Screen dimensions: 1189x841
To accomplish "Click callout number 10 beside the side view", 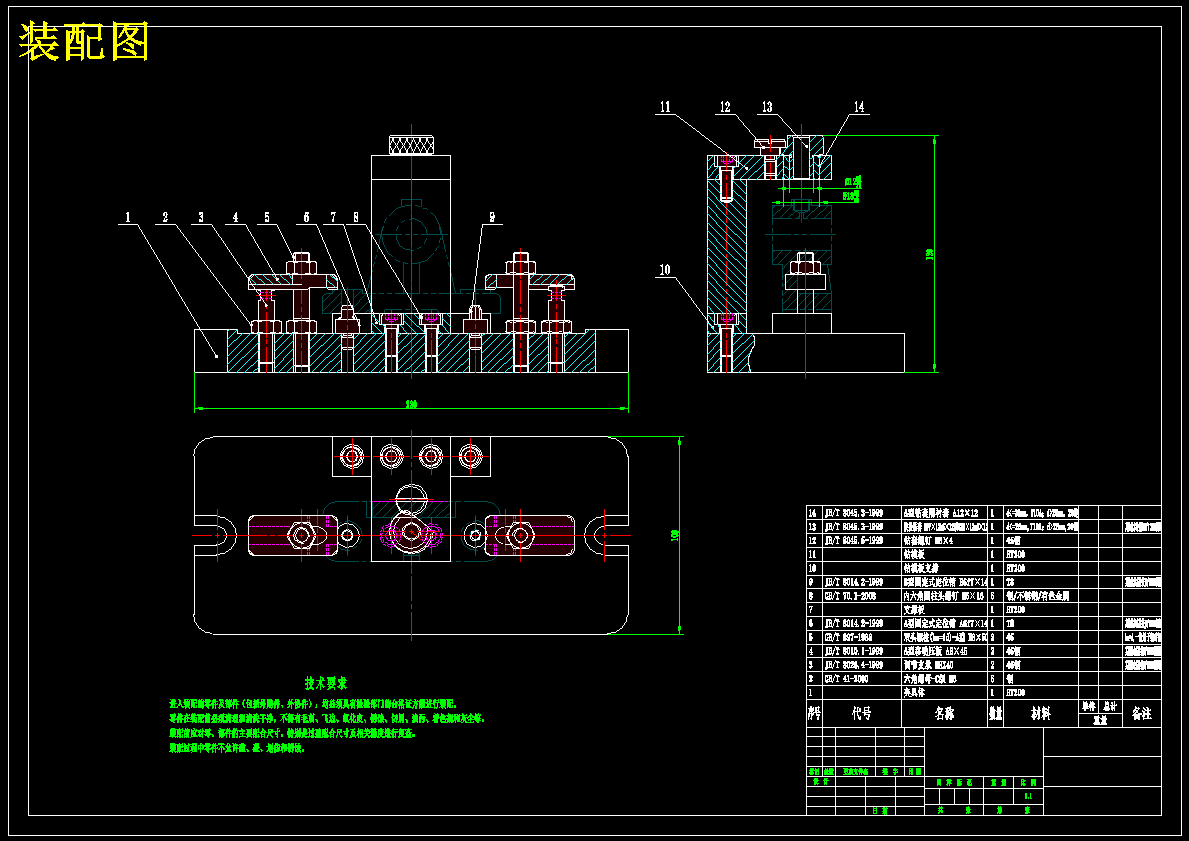I will (x=665, y=269).
